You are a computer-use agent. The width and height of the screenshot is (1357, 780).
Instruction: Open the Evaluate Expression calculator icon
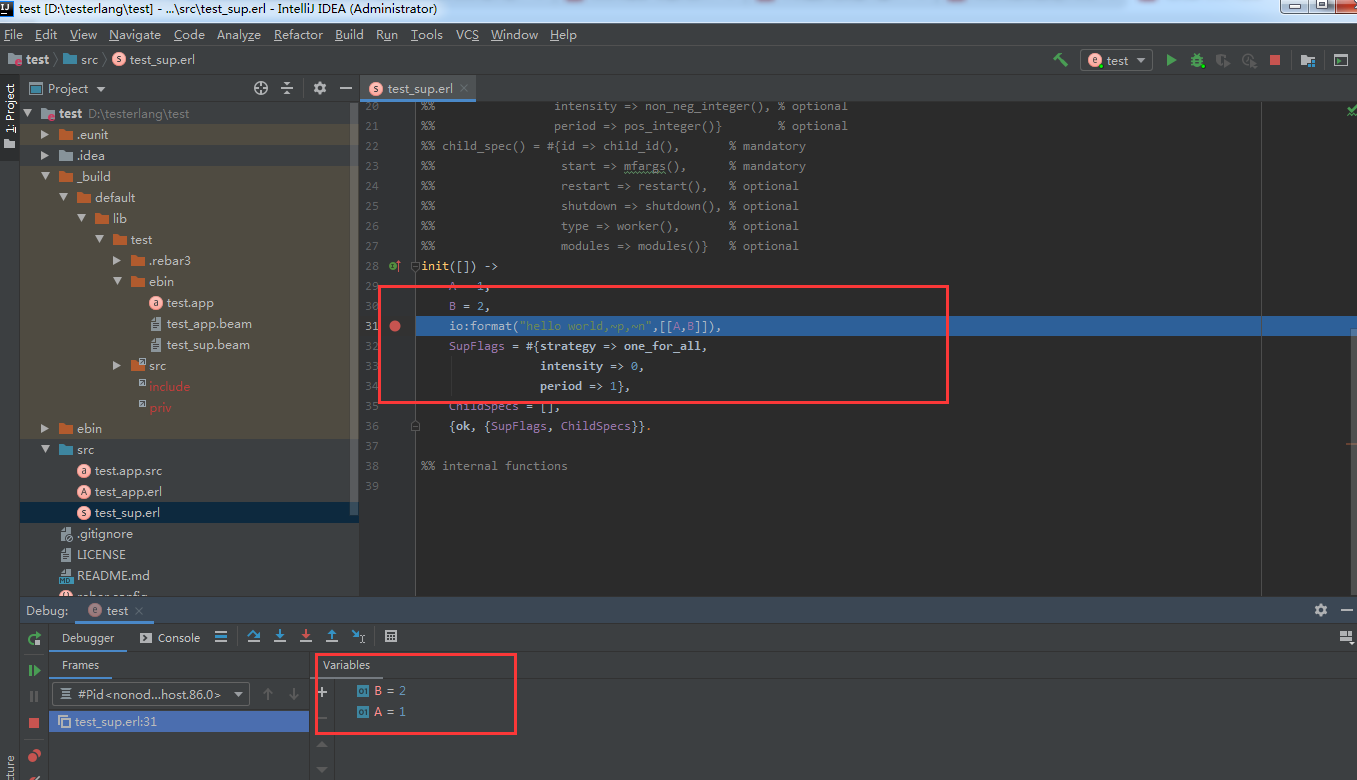click(x=391, y=637)
